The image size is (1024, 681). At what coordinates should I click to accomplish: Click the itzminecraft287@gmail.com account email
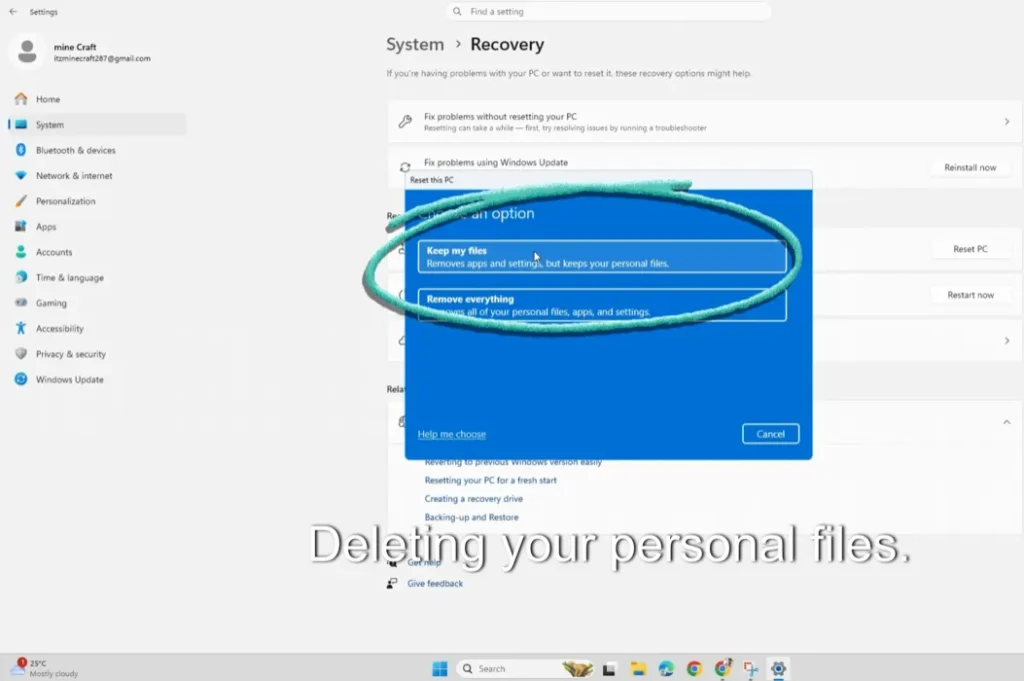pyautogui.click(x=102, y=58)
